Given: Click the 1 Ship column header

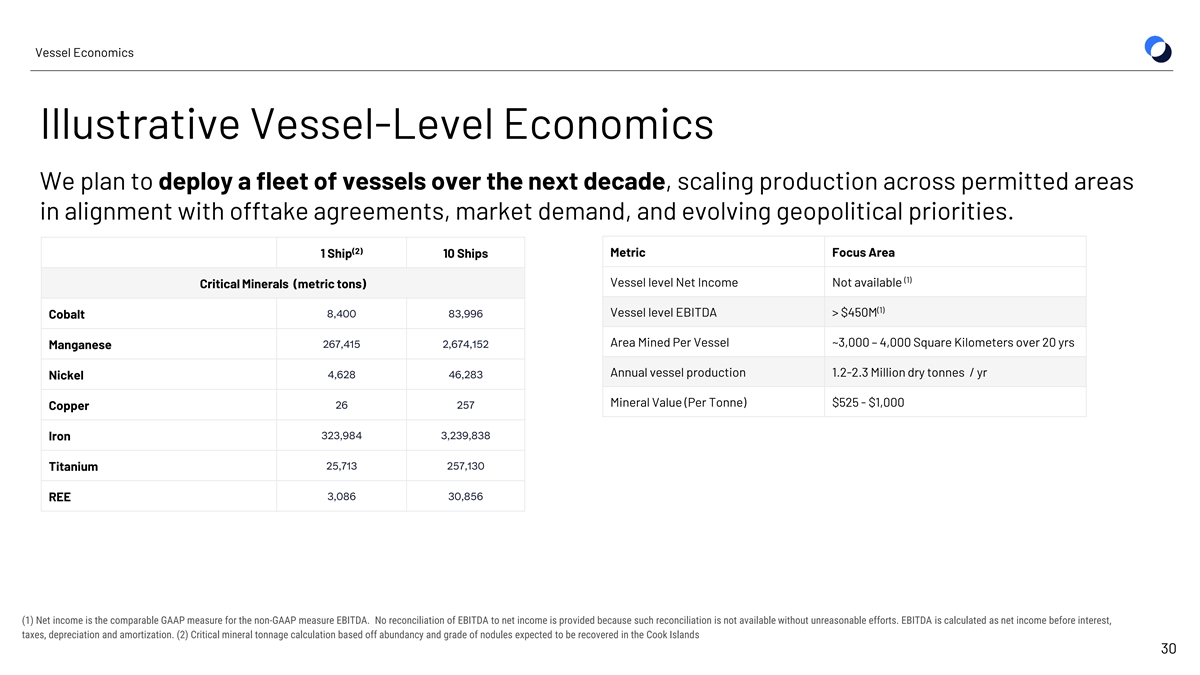Looking at the screenshot, I should [340, 253].
